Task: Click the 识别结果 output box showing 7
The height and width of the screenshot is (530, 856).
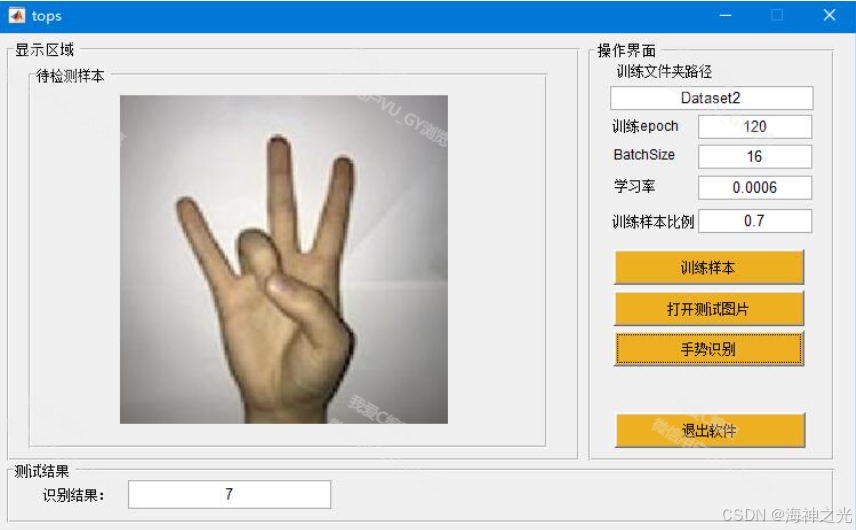Action: (229, 494)
